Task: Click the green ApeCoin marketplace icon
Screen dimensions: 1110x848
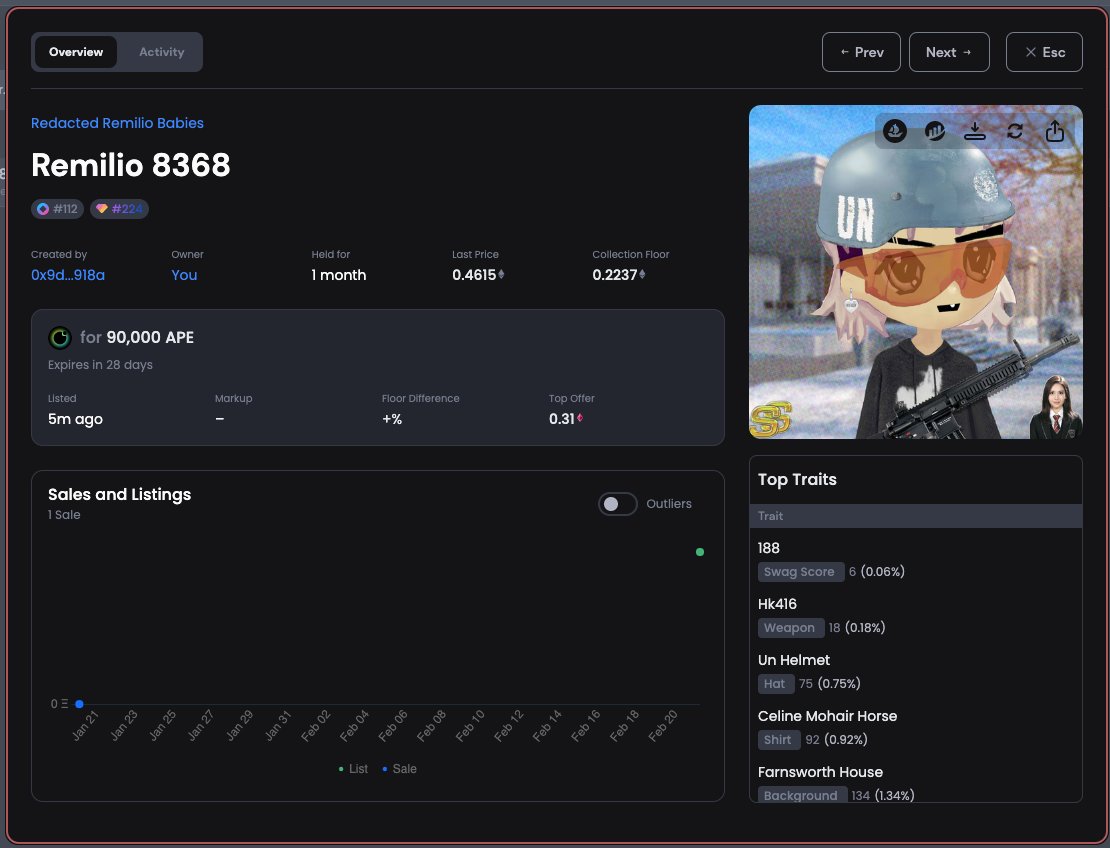Action: tap(59, 338)
